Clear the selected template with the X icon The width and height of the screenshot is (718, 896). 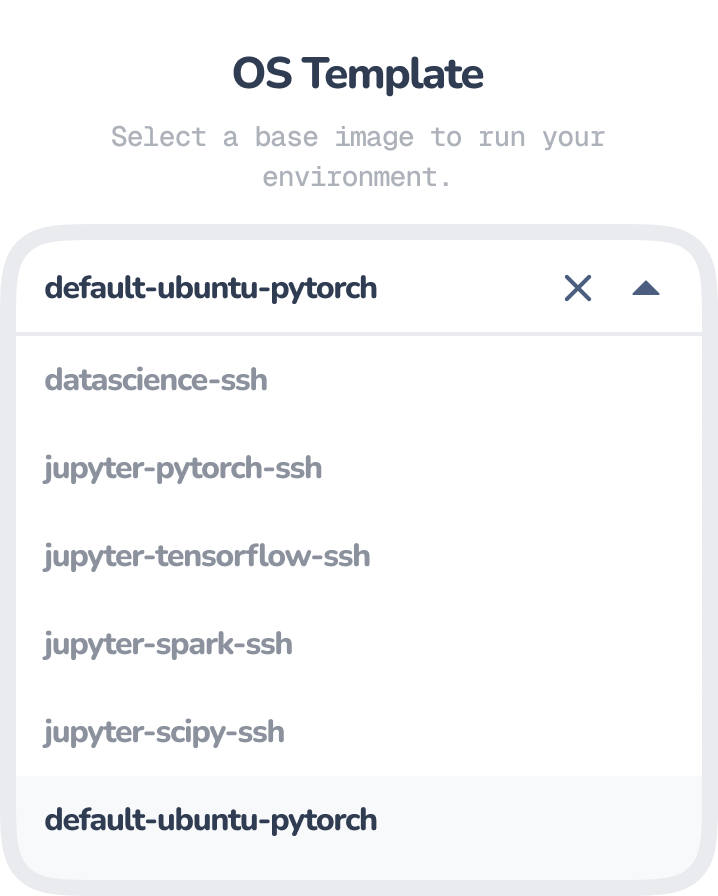578,289
